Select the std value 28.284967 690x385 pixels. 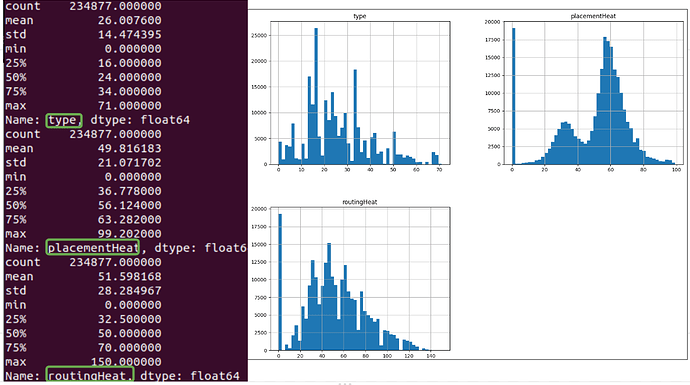tap(129, 290)
